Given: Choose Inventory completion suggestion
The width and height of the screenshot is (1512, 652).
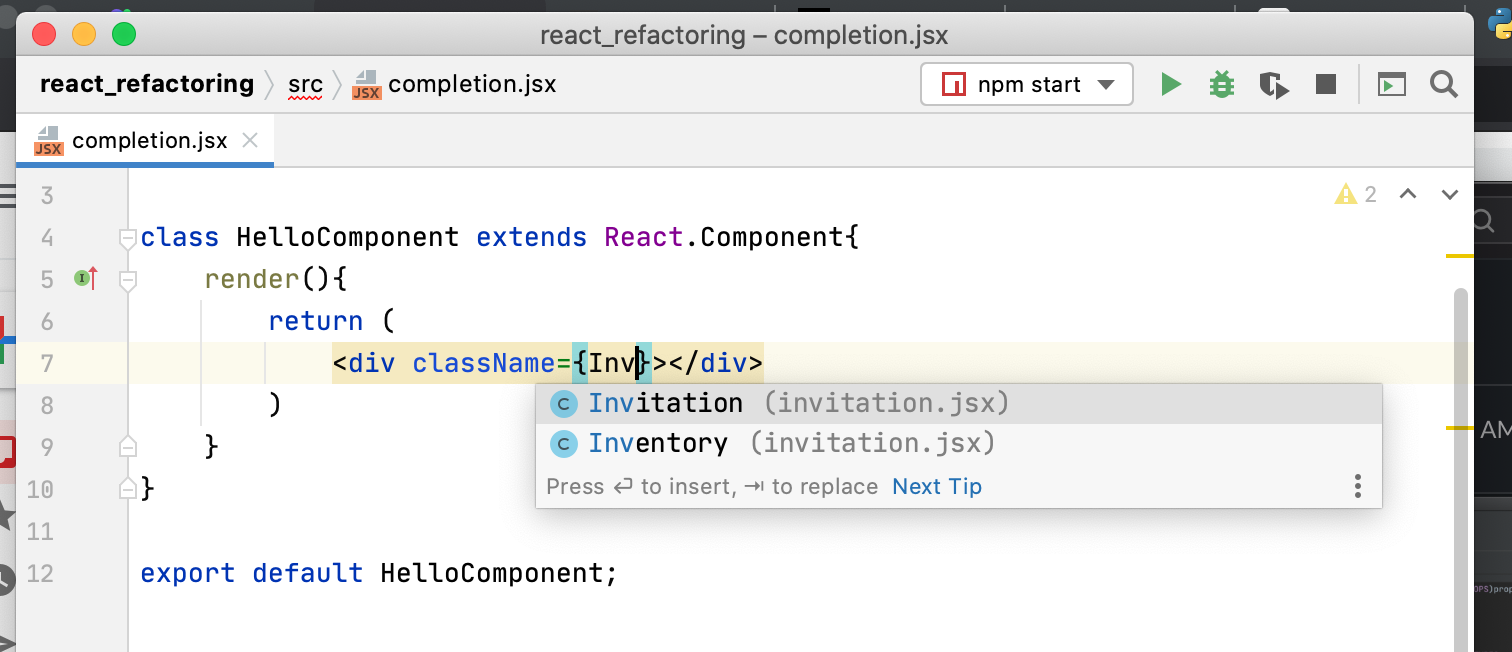Looking at the screenshot, I should pyautogui.click(x=959, y=443).
